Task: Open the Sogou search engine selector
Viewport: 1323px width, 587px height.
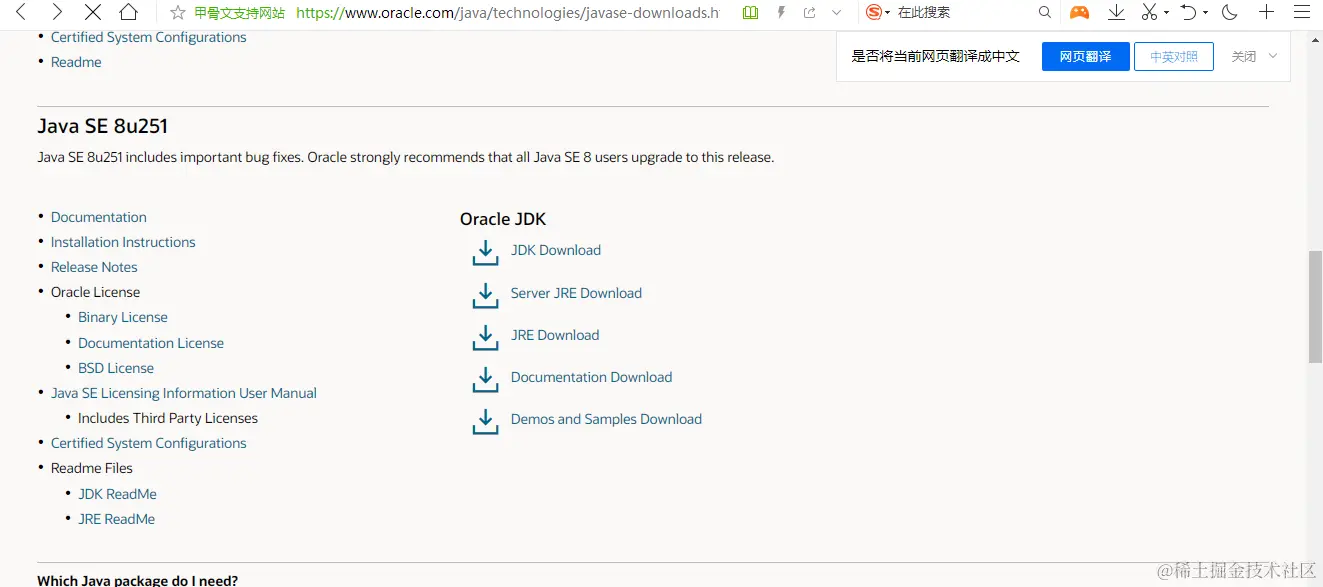Action: 877,13
